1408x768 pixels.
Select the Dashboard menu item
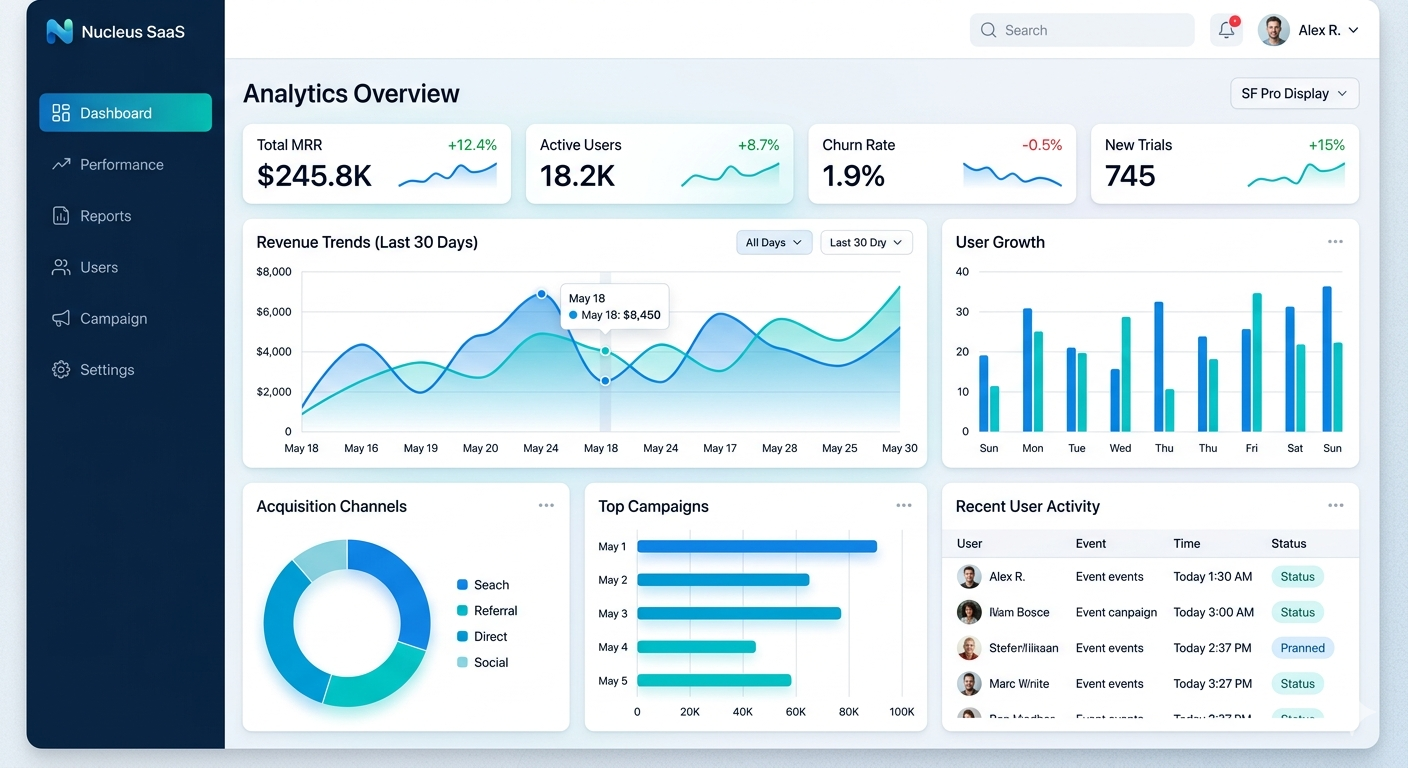tap(125, 113)
